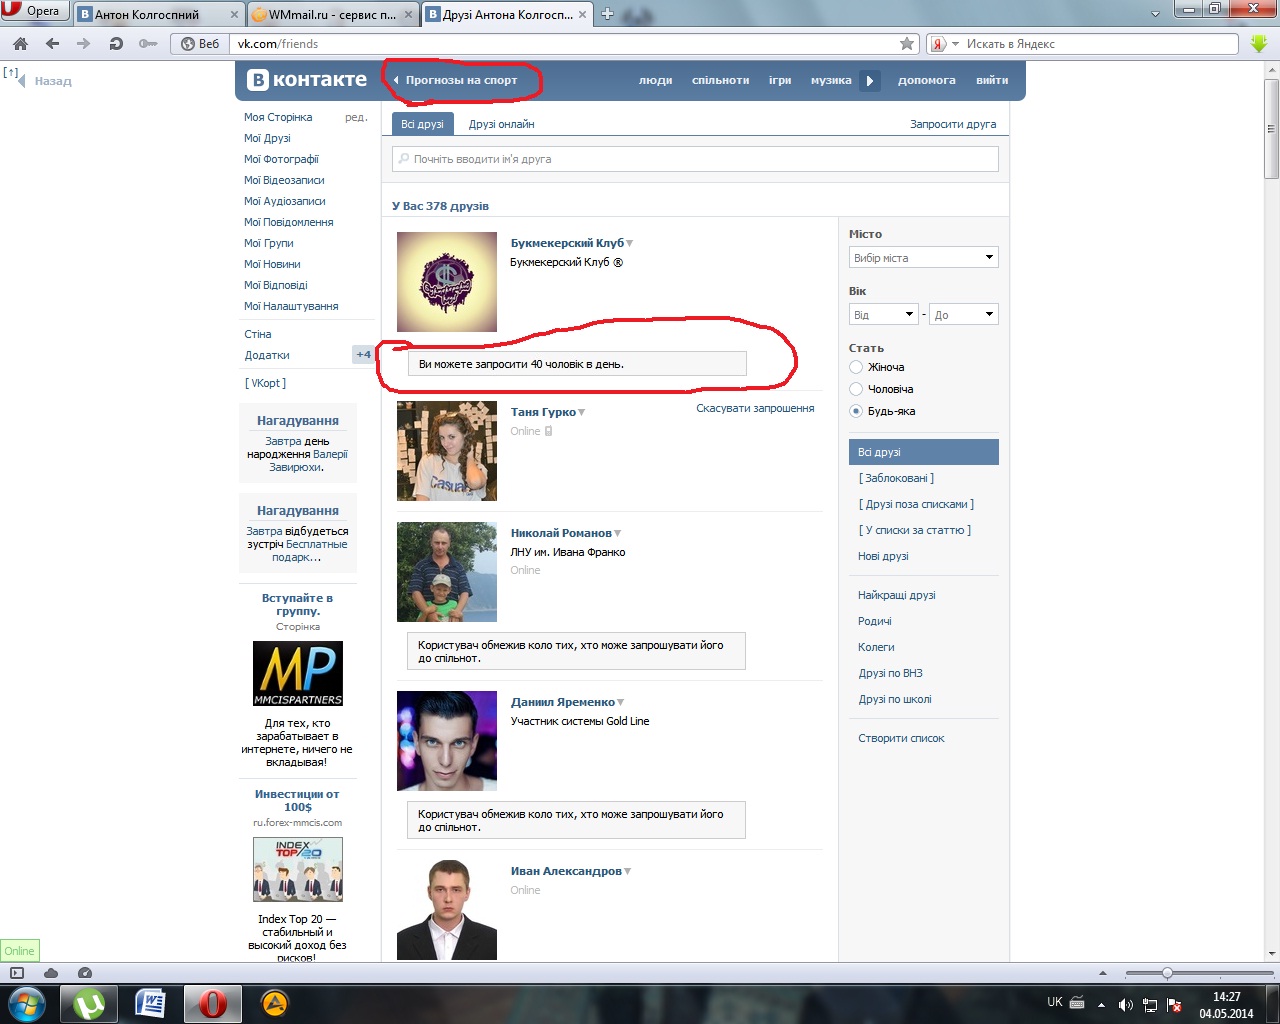1280x1024 pixels.
Task: Click the browser Forward arrow
Action: (83, 44)
